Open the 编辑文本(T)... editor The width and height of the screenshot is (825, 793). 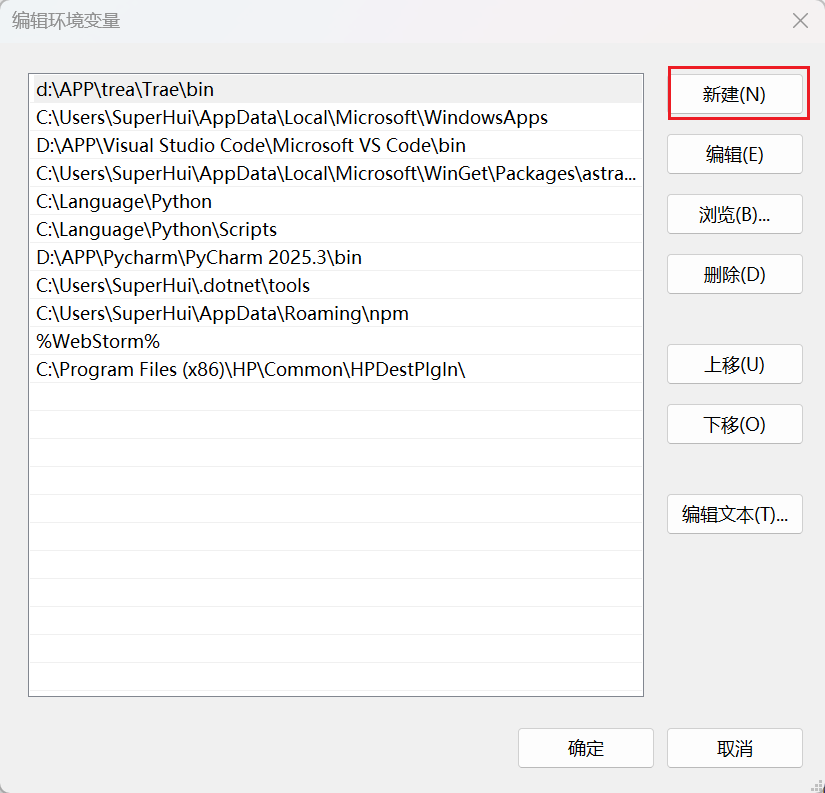pyautogui.click(x=735, y=514)
